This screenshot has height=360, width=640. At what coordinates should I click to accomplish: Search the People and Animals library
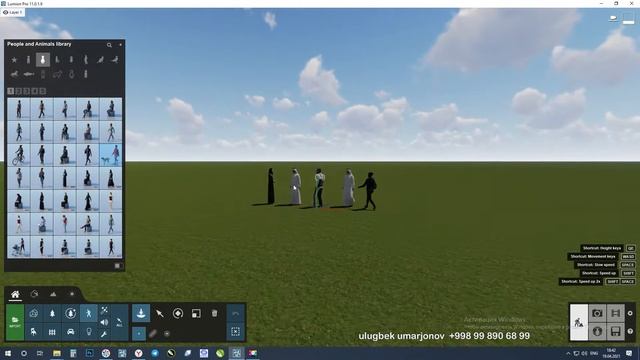109,45
